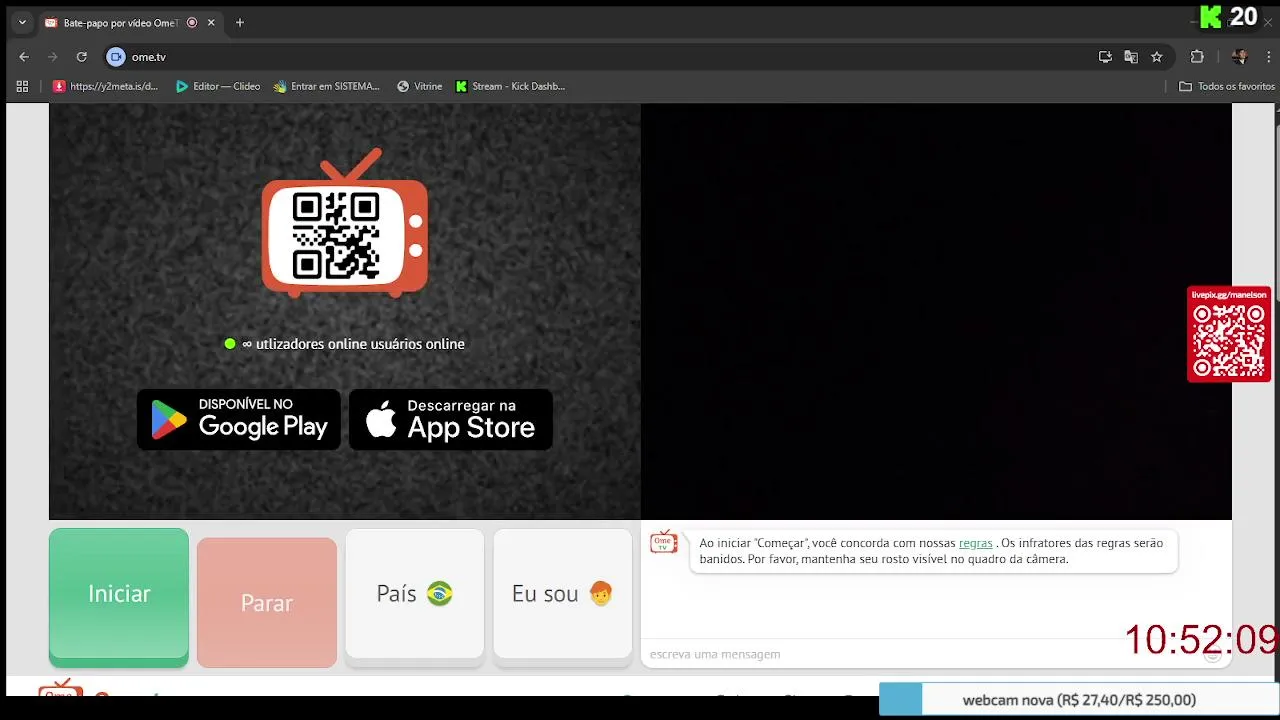Go back in the browser
1280x720 pixels.
click(x=24, y=57)
